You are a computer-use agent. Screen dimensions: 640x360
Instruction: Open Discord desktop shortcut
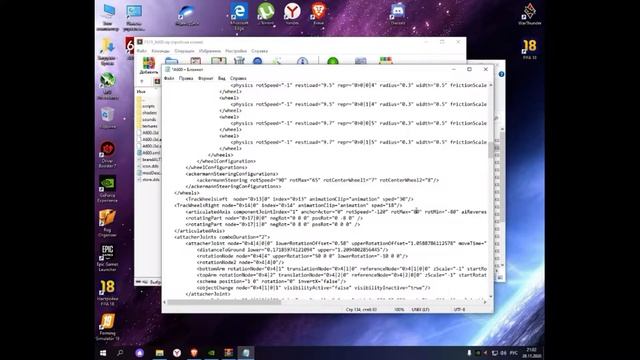[x=398, y=14]
